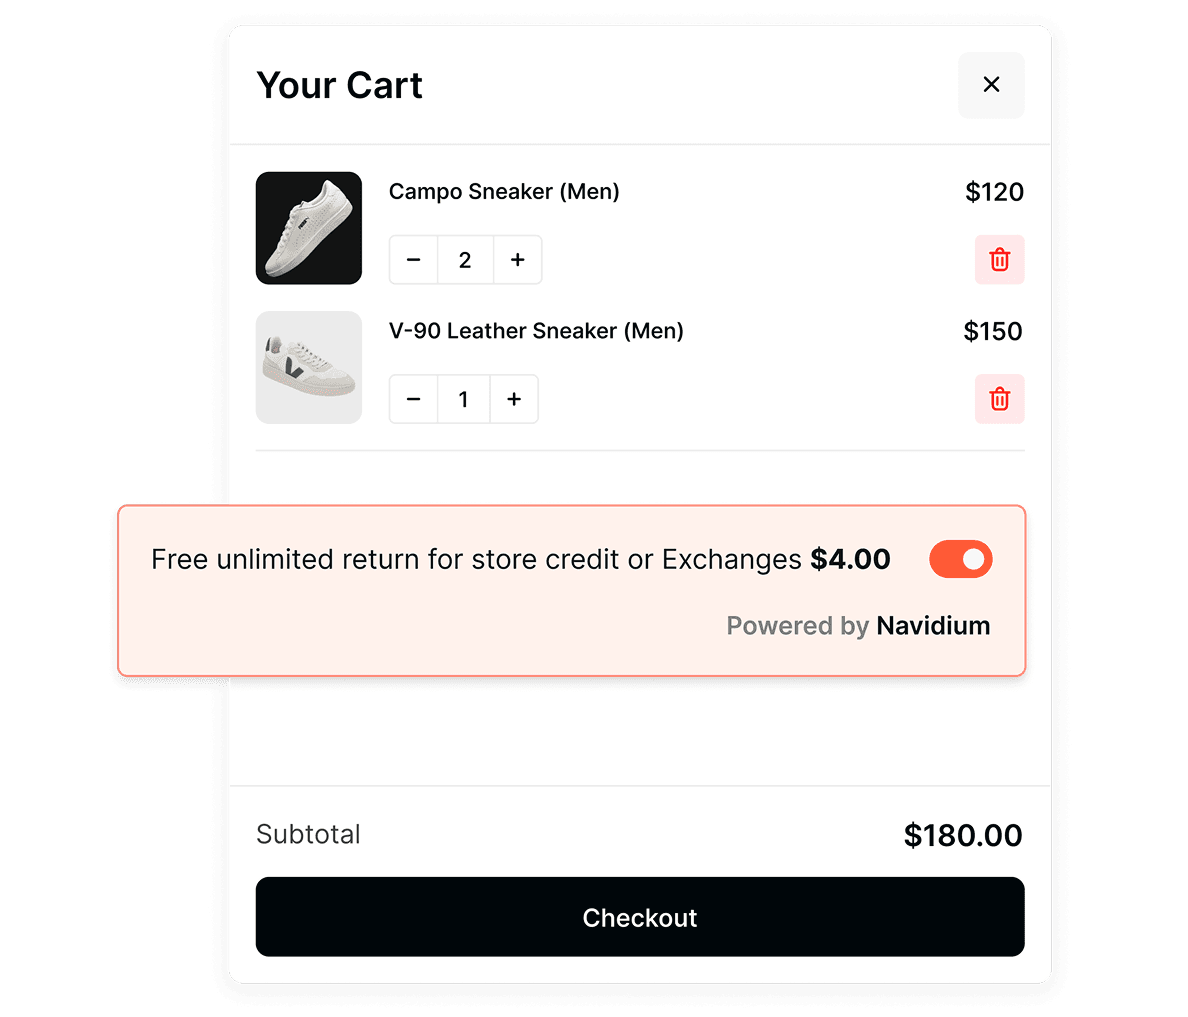Select the V-90 Leather Sneaker (Men) name
Image resolution: width=1188 pixels, height=1017 pixels.
(536, 331)
